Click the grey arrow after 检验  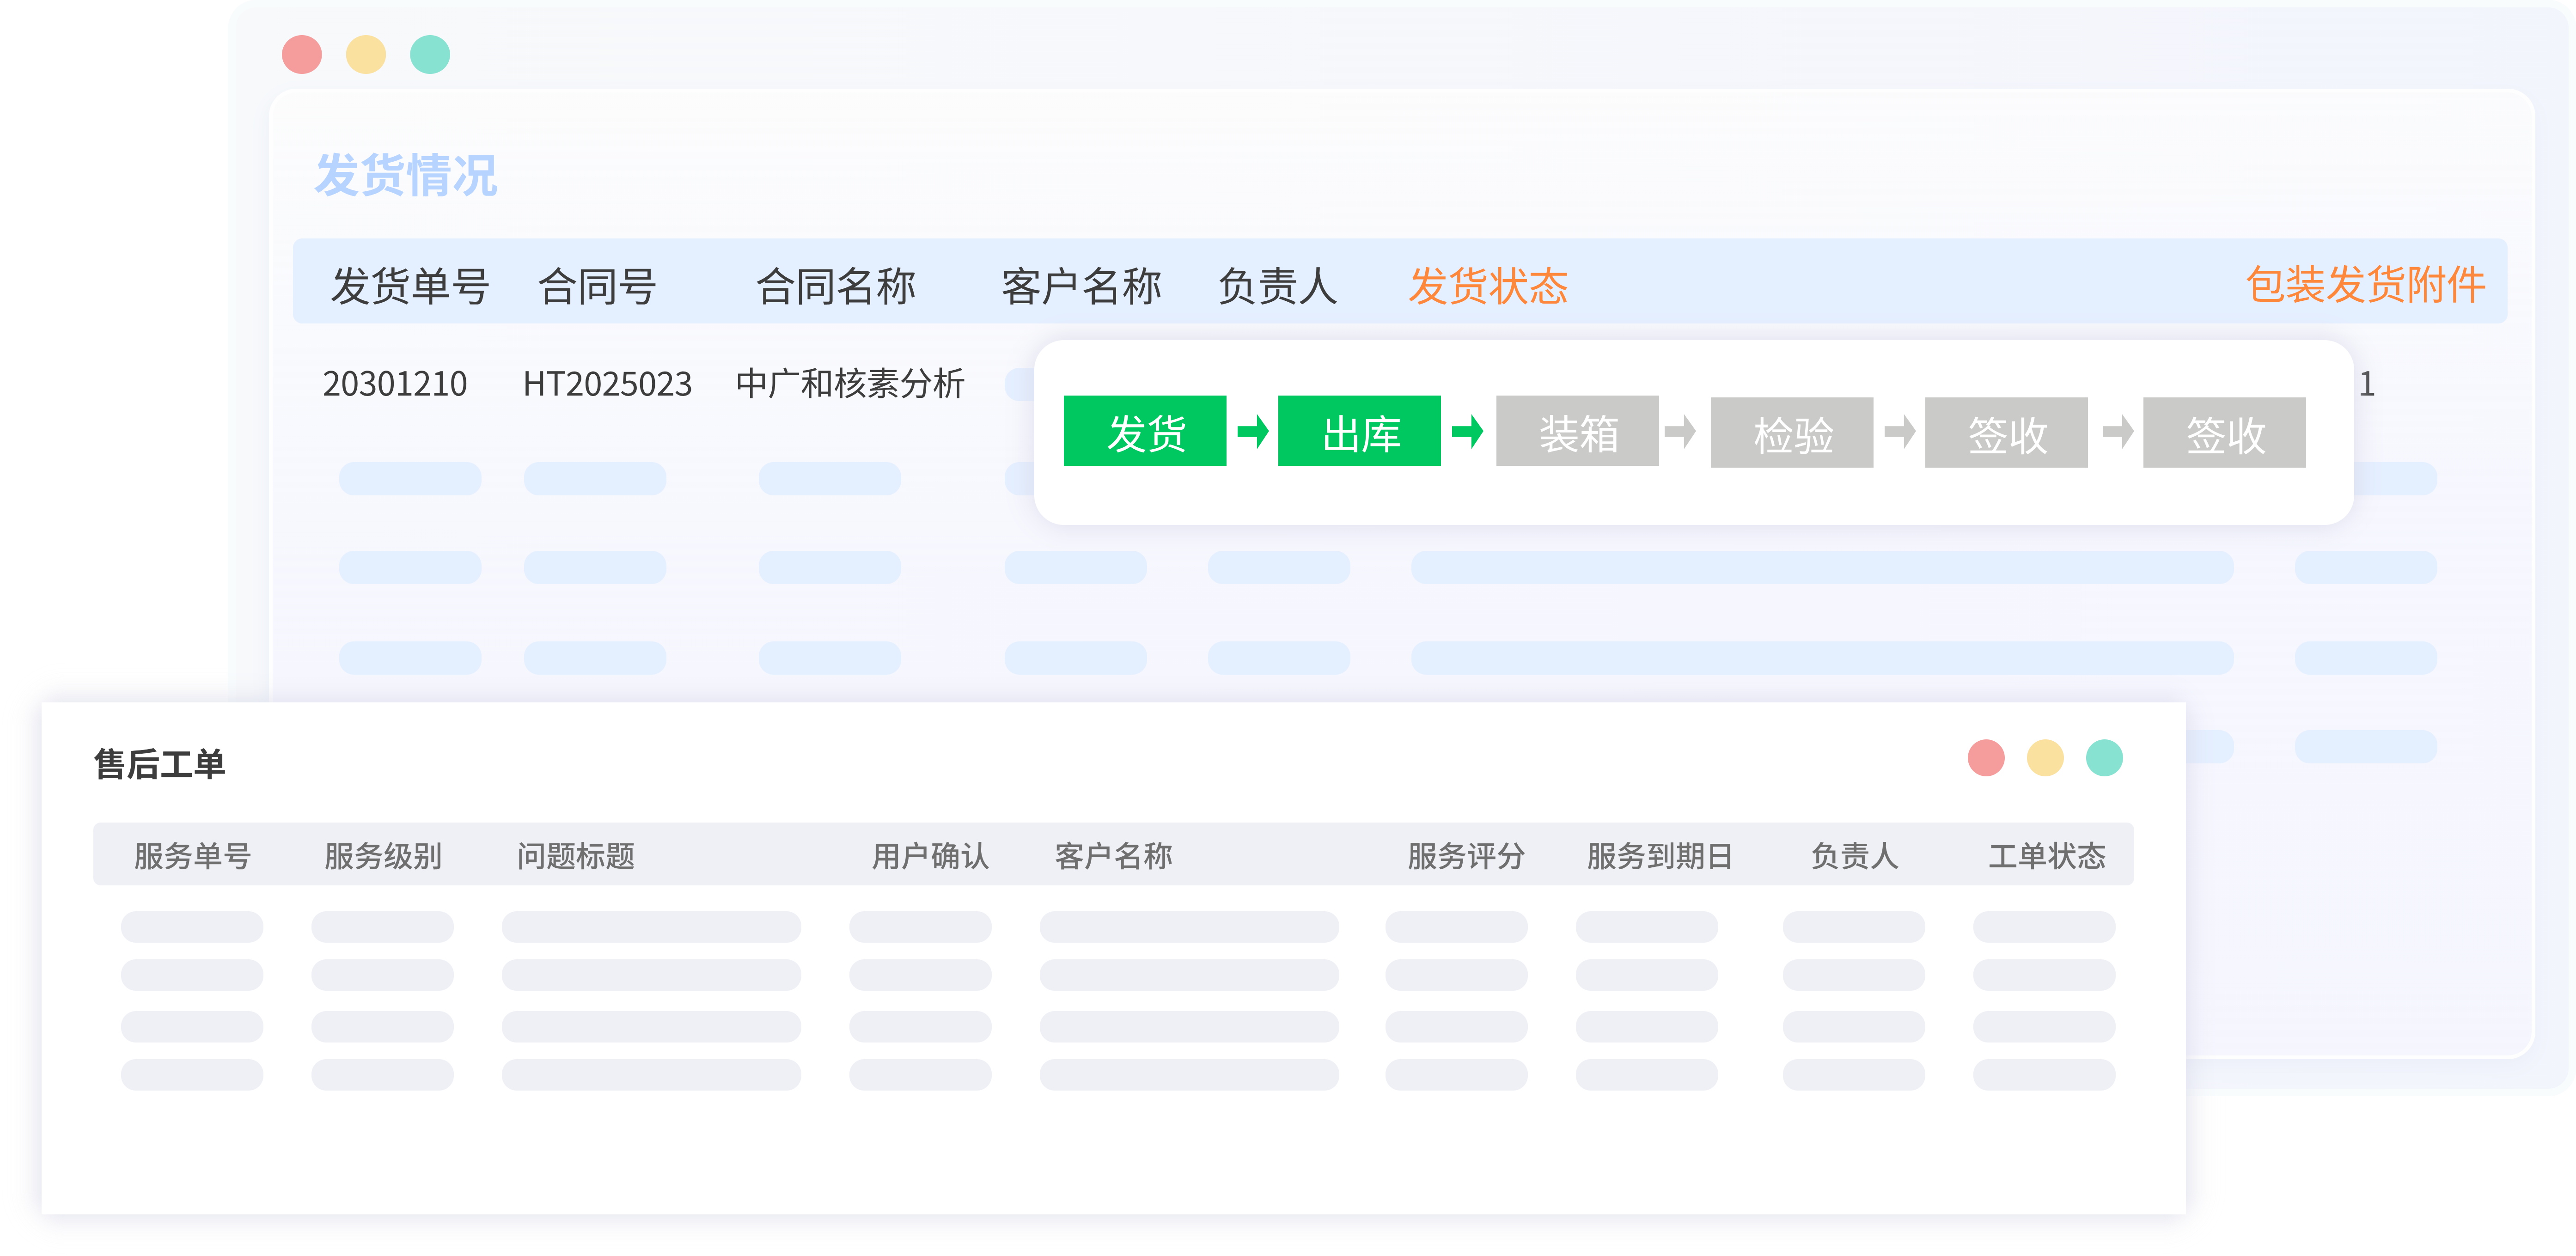click(1900, 432)
